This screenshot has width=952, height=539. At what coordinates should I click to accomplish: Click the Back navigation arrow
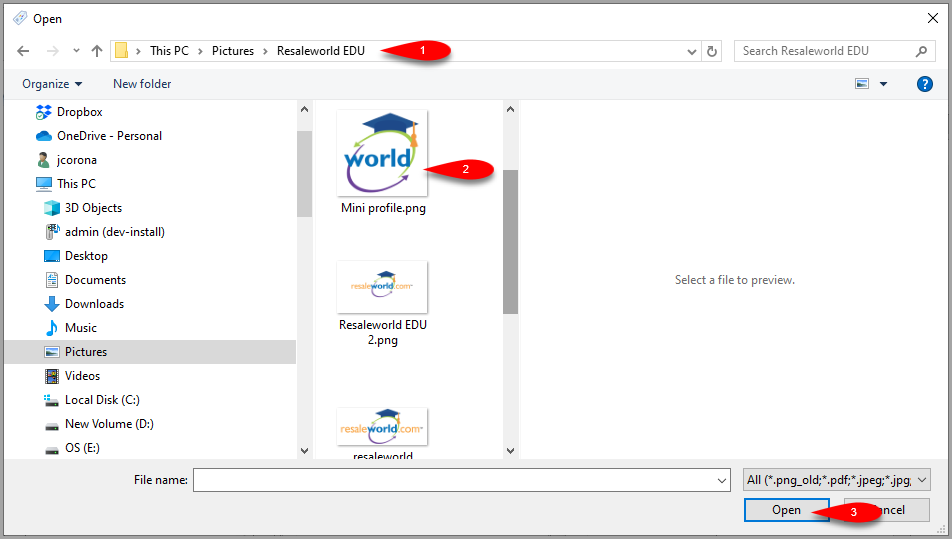click(23, 51)
